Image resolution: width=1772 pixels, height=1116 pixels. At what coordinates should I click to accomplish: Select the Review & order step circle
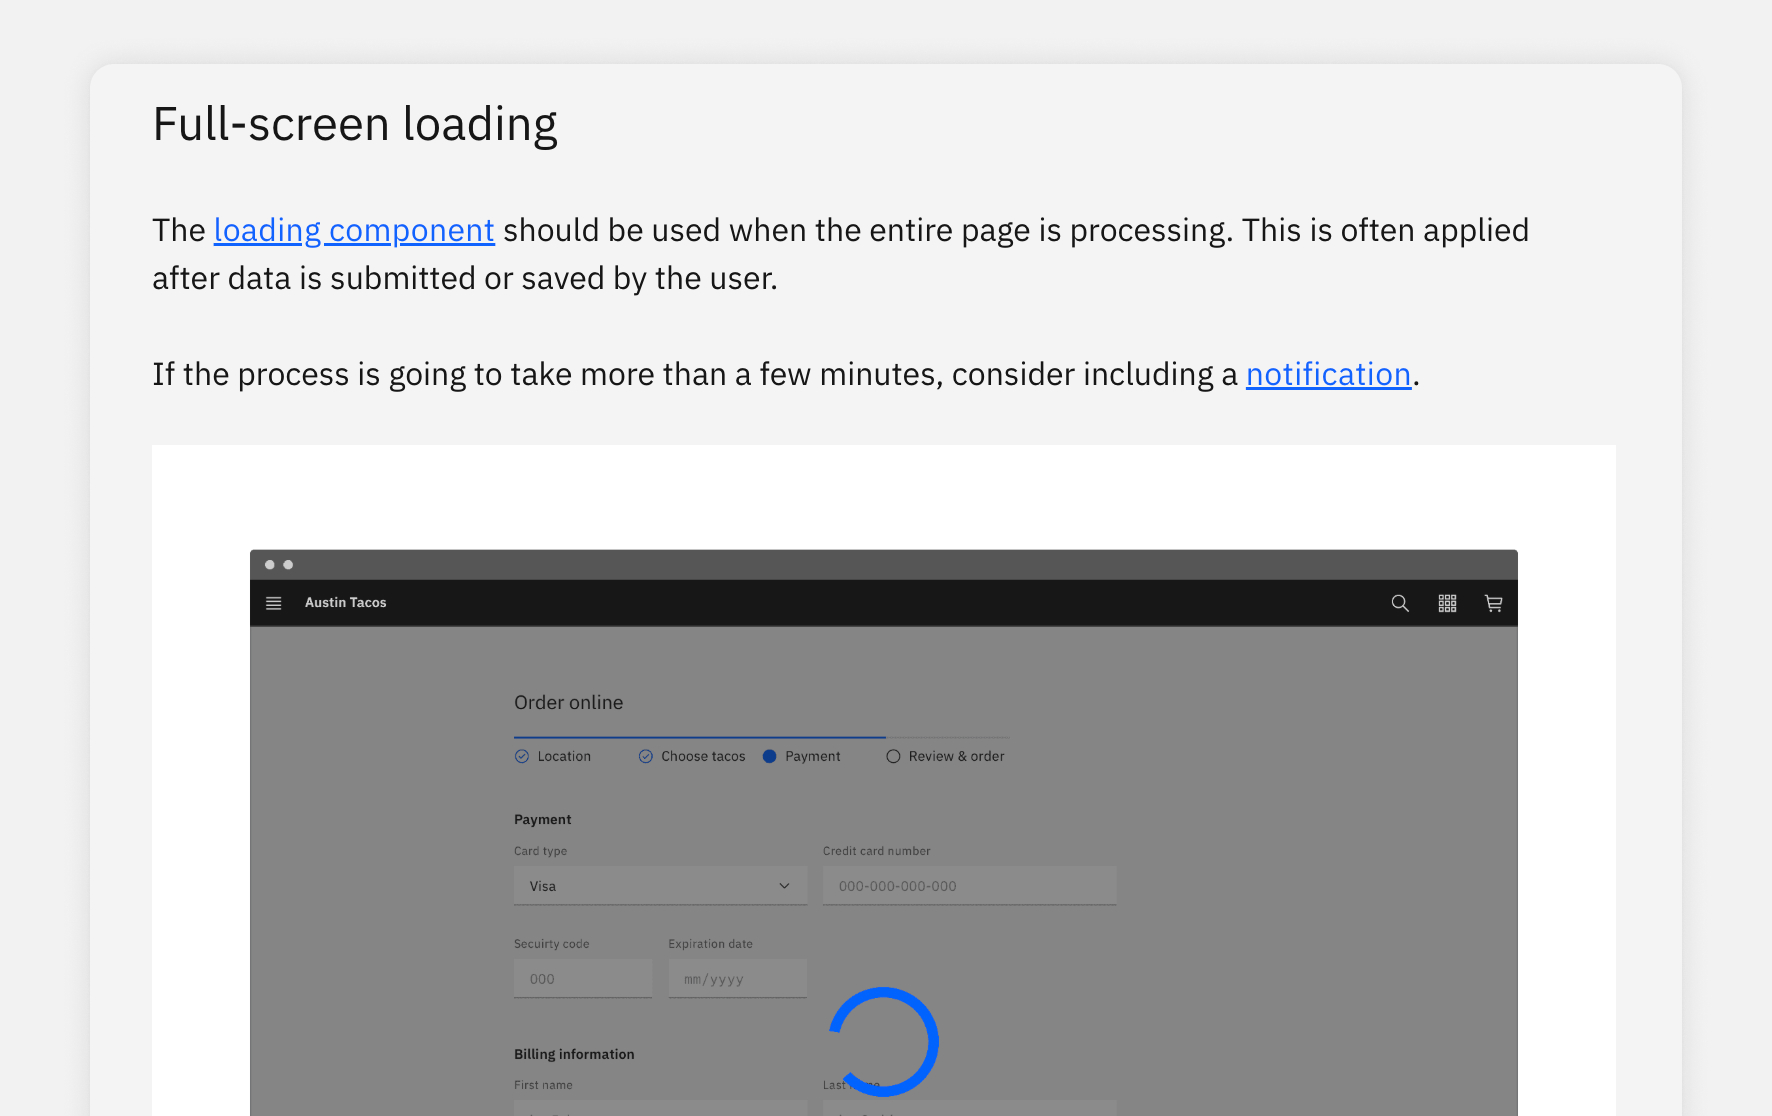pos(893,756)
